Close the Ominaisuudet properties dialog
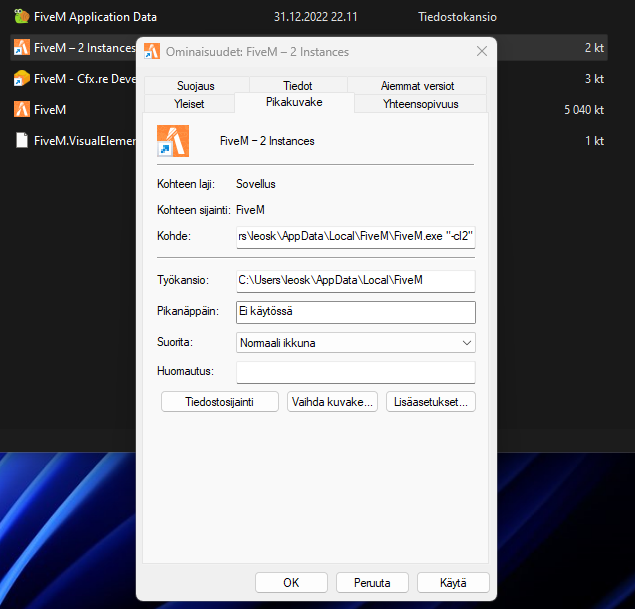 (x=481, y=51)
